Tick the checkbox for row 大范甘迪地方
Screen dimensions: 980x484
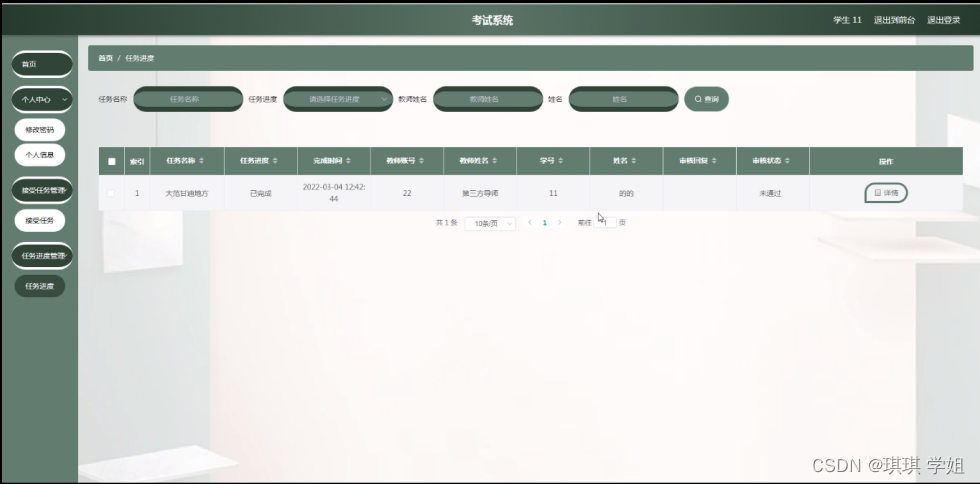(x=111, y=193)
